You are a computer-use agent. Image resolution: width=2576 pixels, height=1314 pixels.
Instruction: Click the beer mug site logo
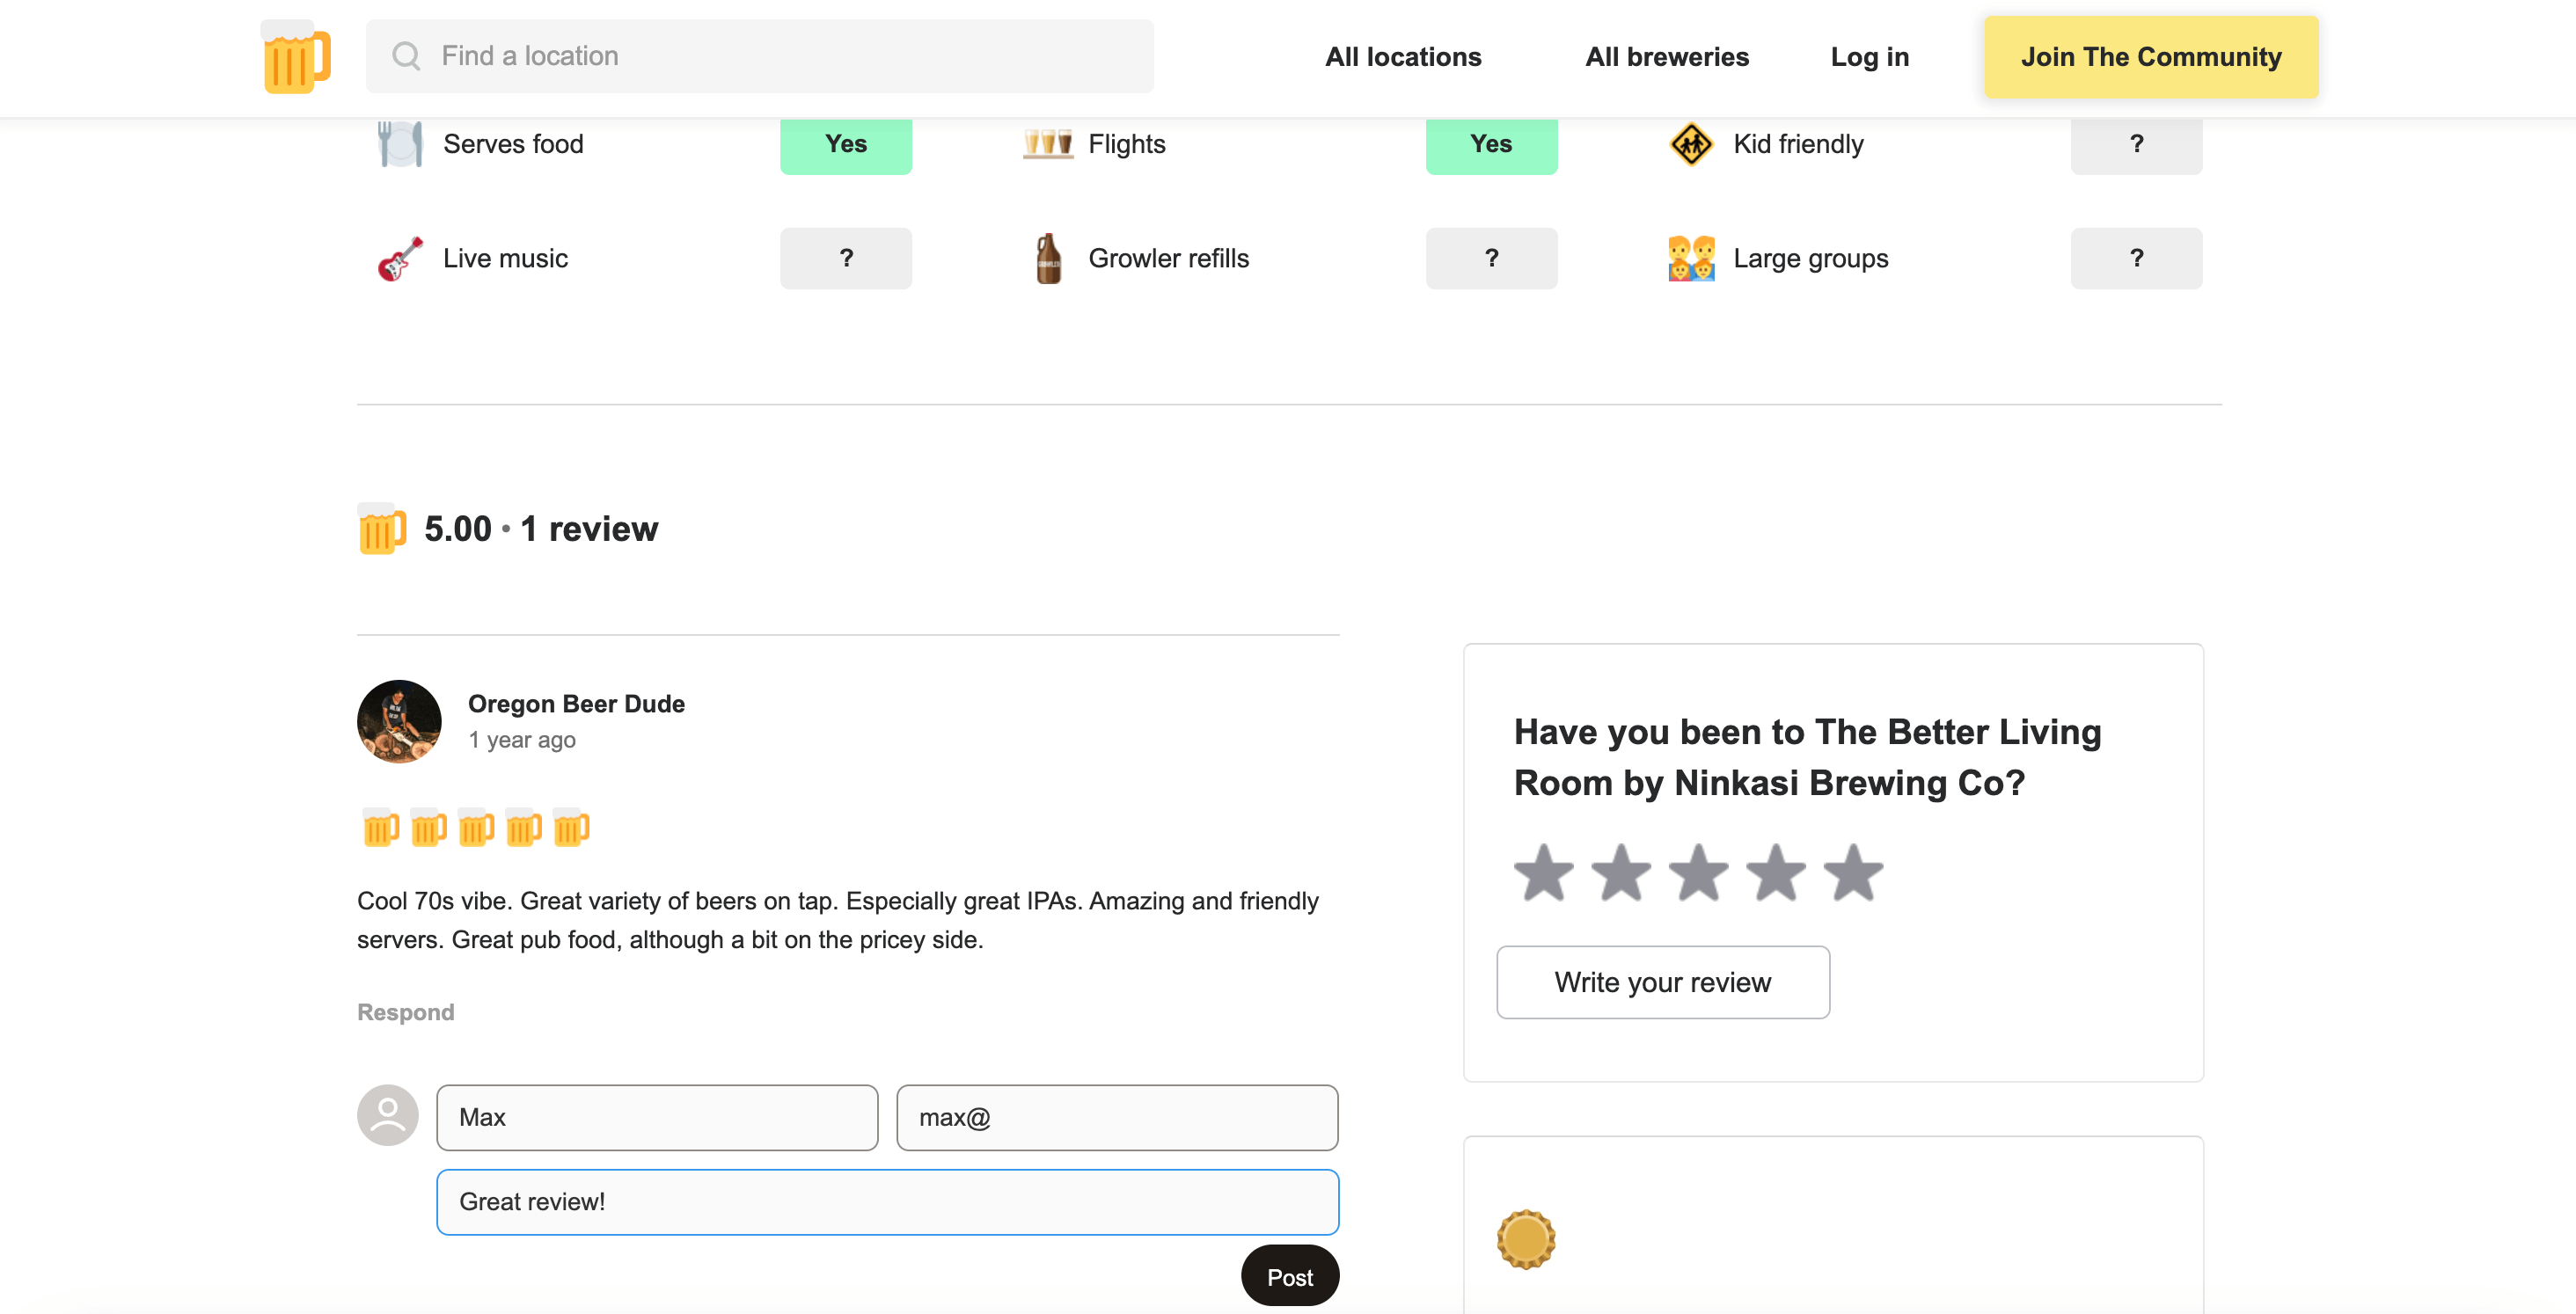(296, 57)
